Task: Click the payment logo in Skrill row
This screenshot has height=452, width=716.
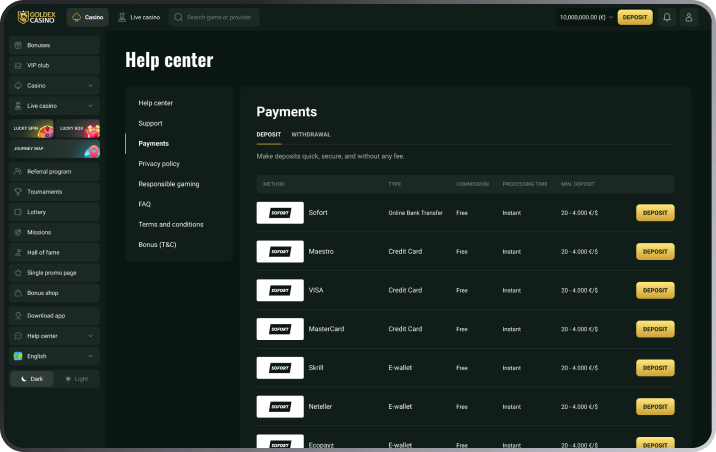Action: coord(280,368)
